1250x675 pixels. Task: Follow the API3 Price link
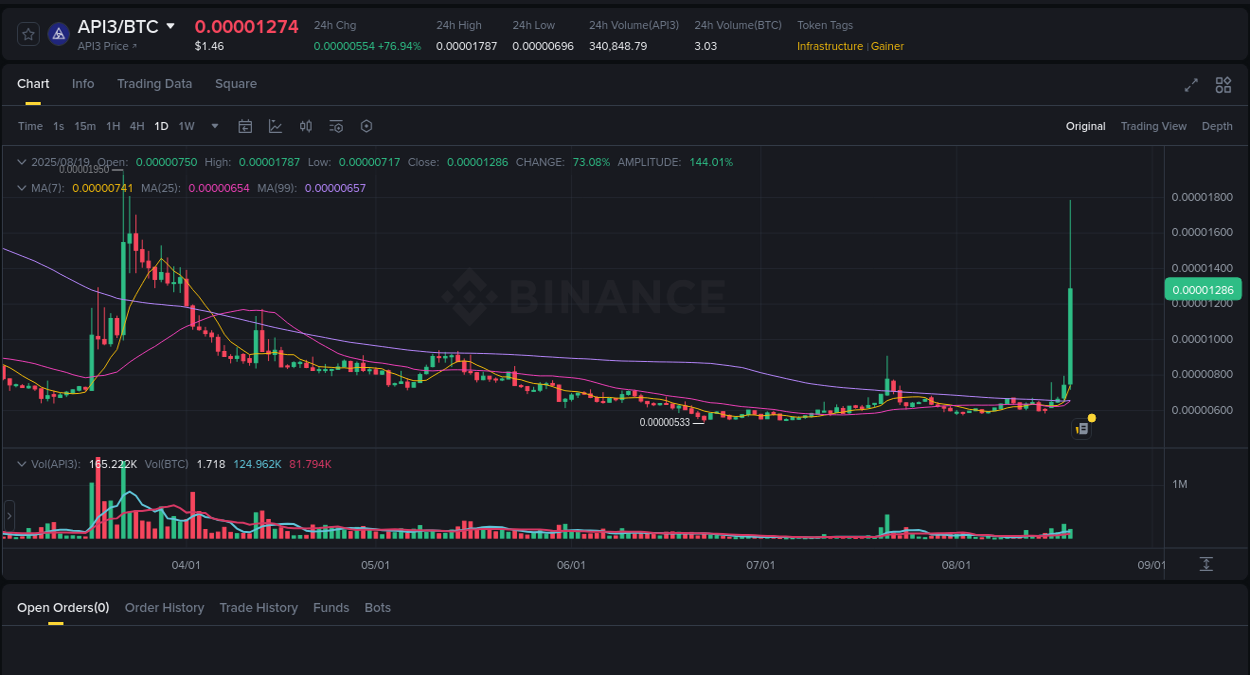(x=107, y=46)
